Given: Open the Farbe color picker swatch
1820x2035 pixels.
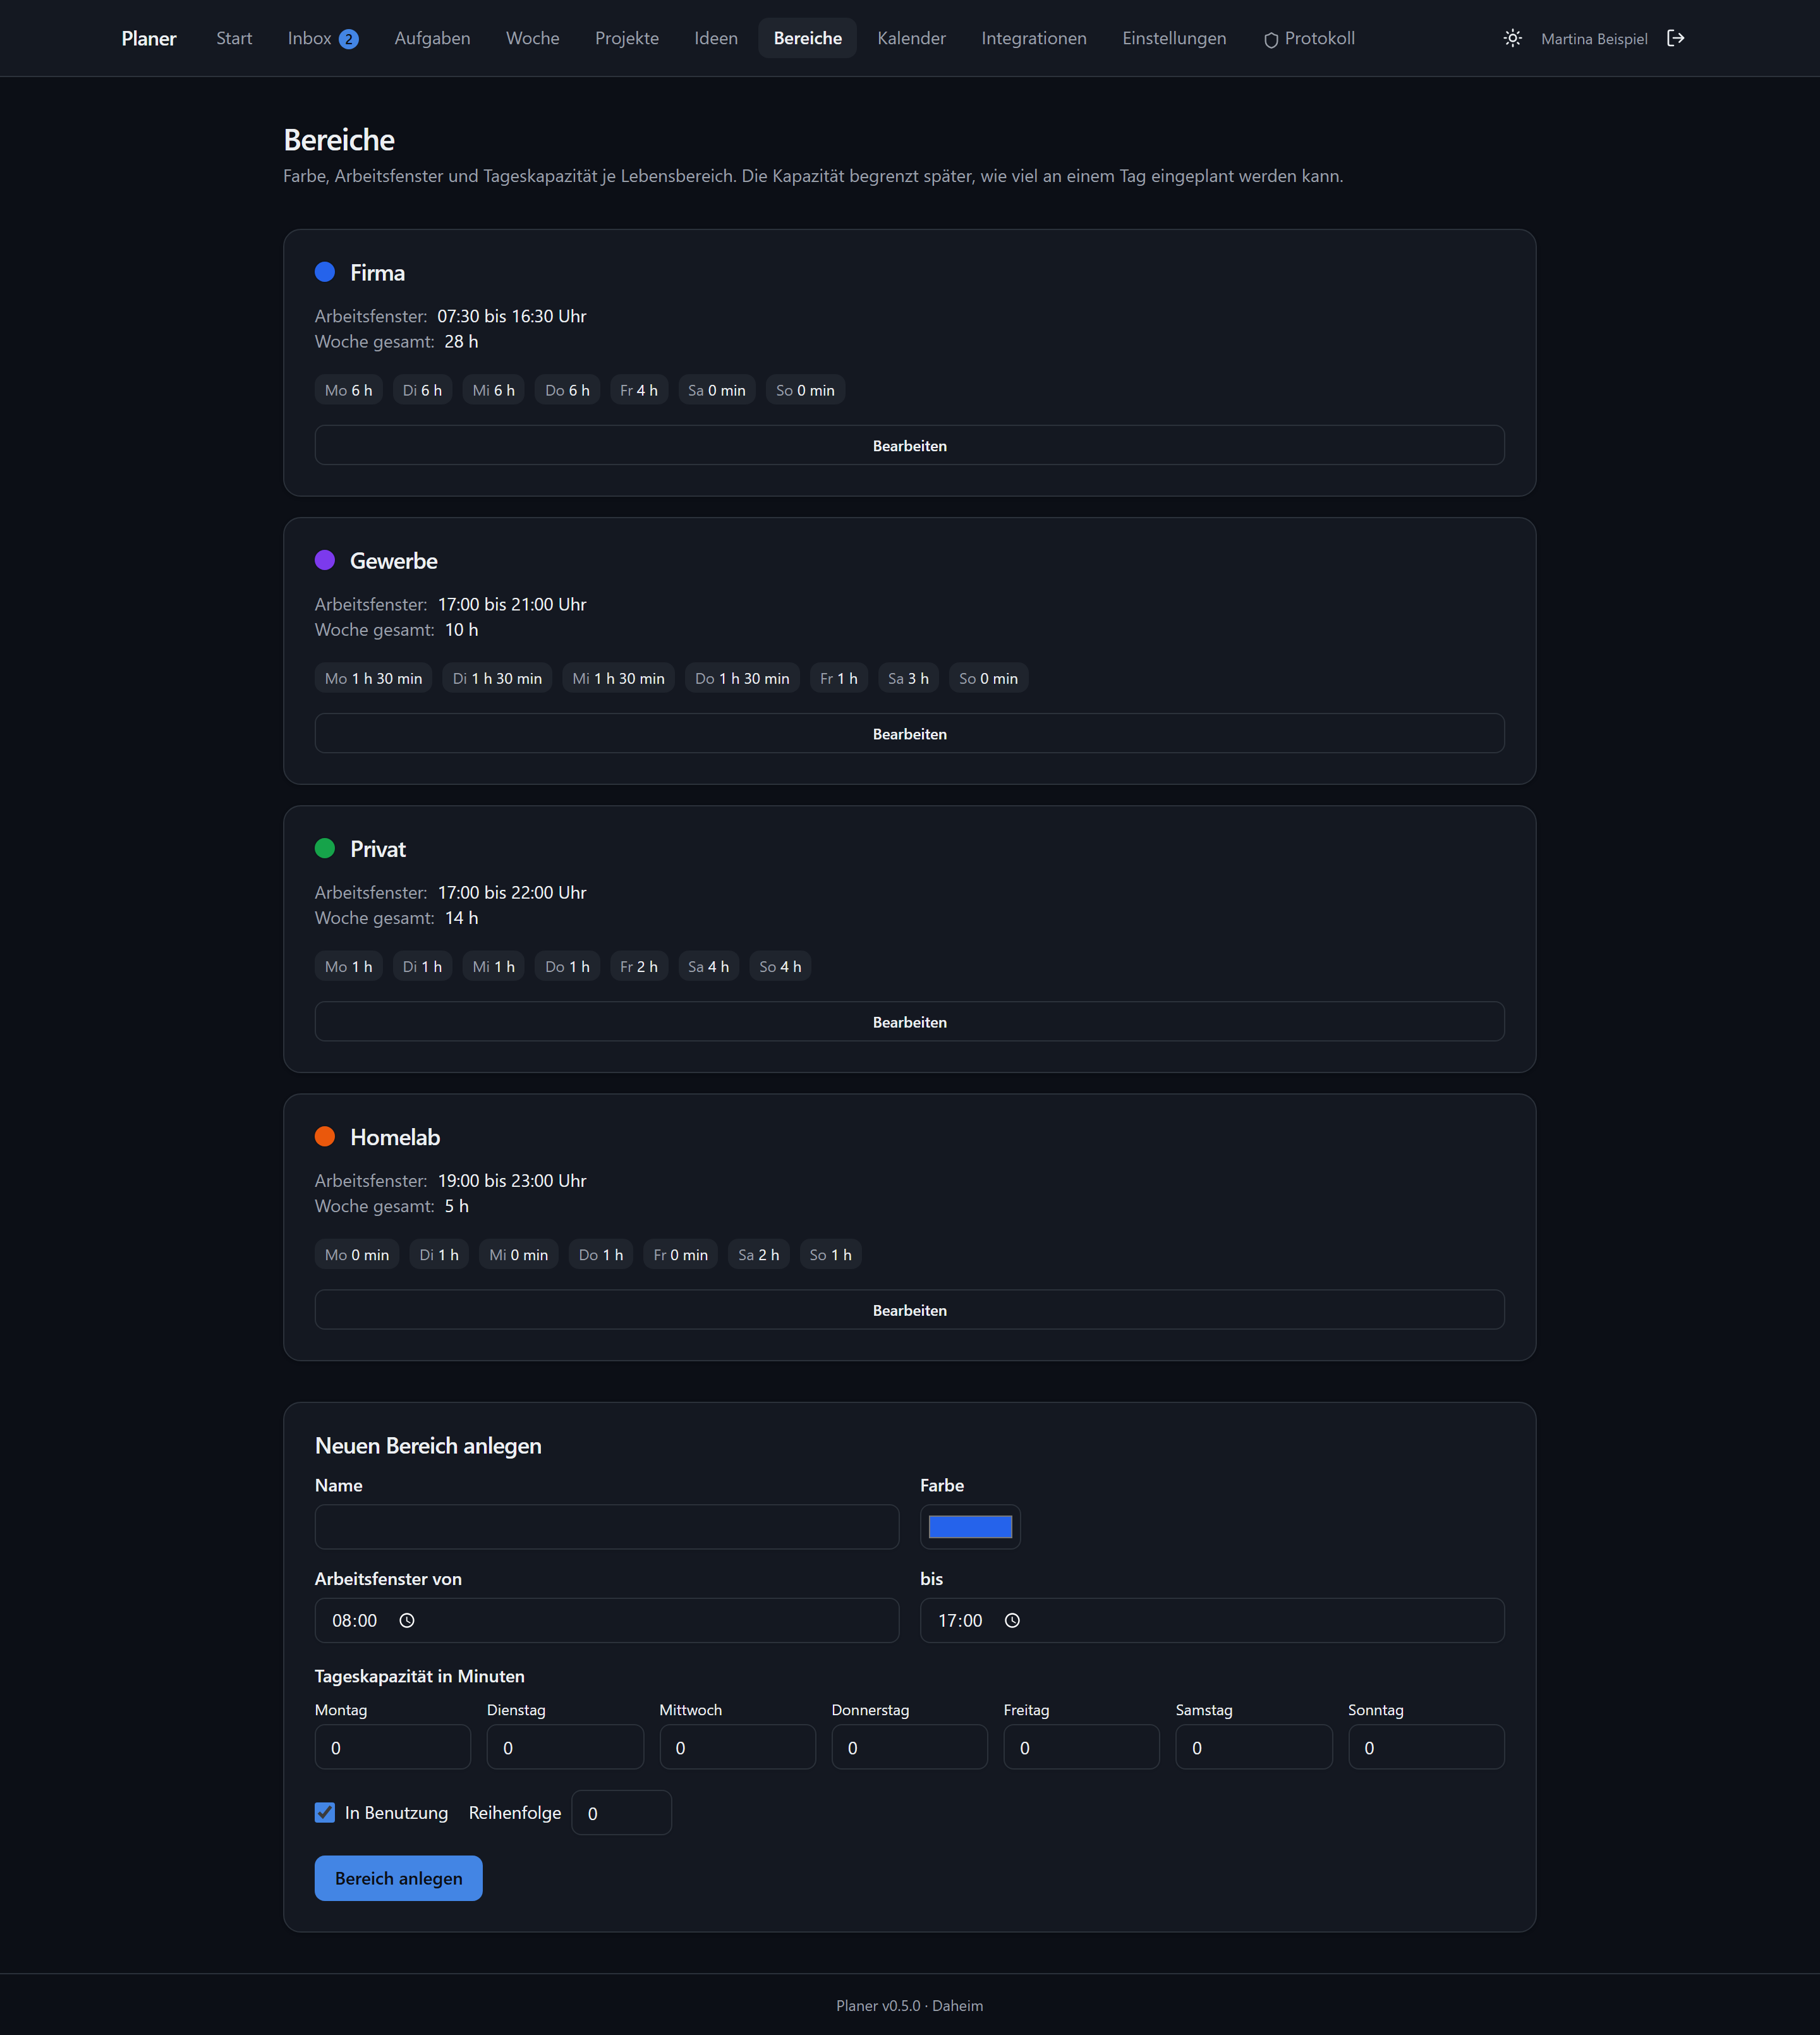Looking at the screenshot, I should (970, 1527).
